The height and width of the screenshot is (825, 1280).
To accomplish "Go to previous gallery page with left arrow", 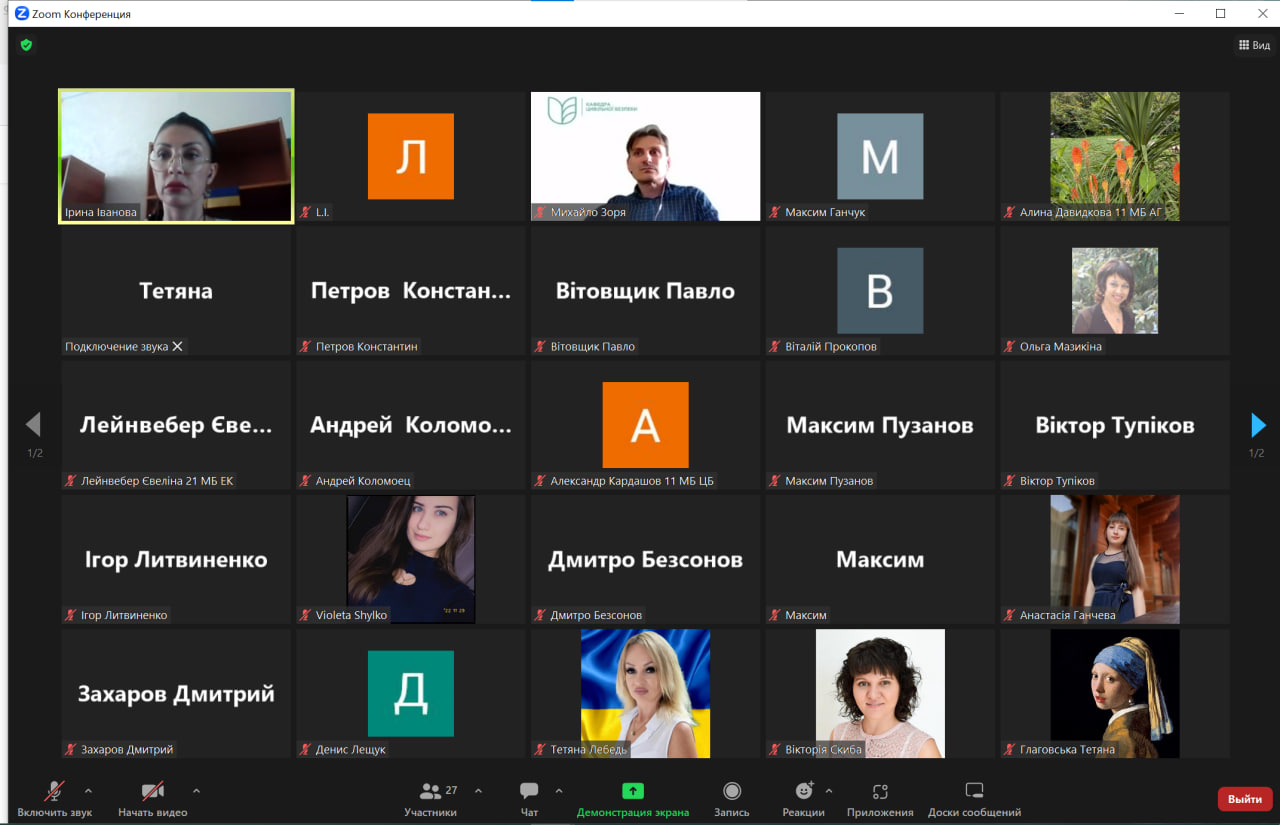I will (33, 425).
